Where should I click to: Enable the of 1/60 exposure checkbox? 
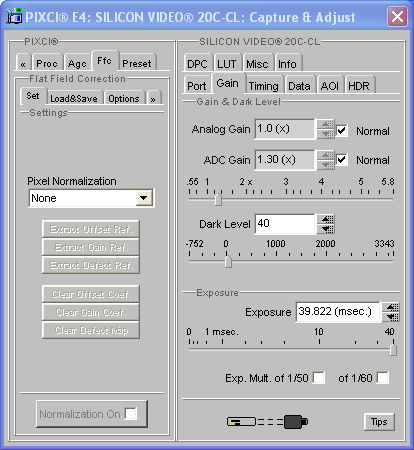pos(383,378)
